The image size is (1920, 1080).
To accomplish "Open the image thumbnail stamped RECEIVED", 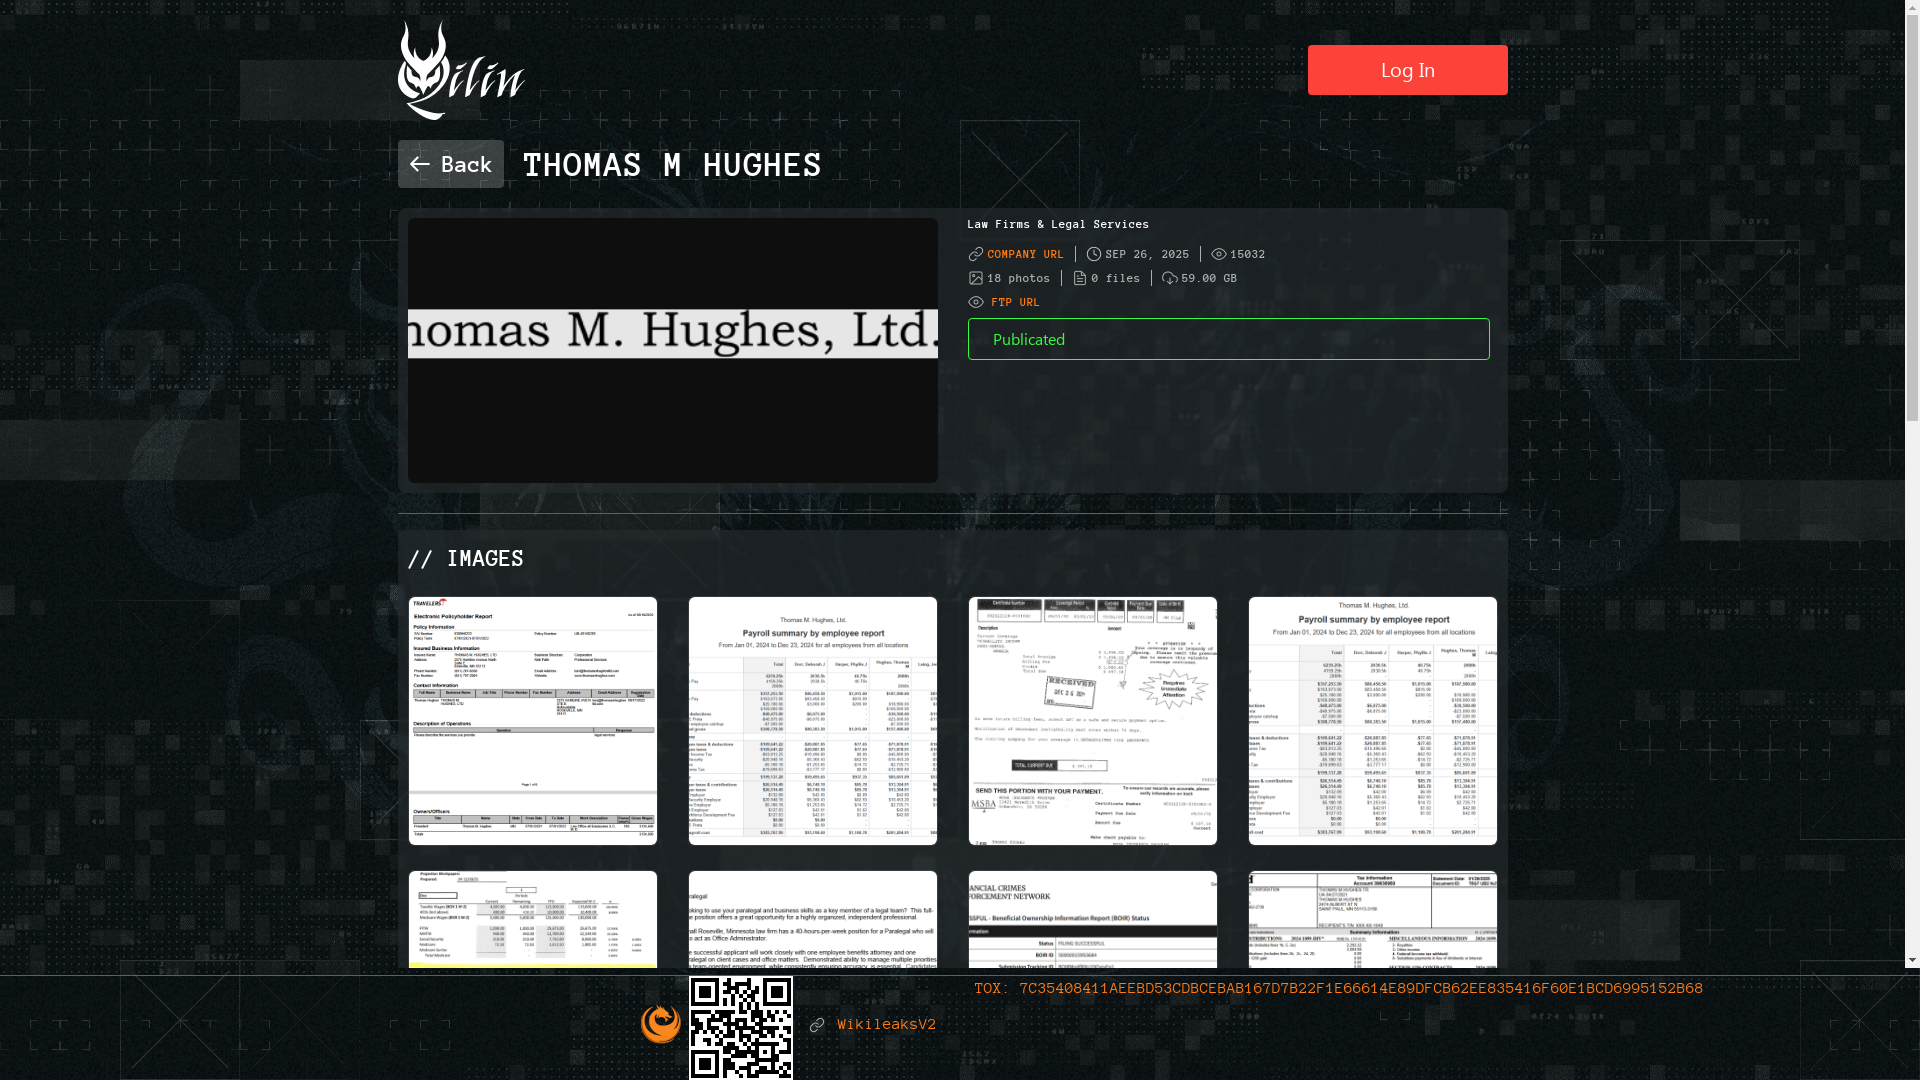I will tap(1093, 721).
